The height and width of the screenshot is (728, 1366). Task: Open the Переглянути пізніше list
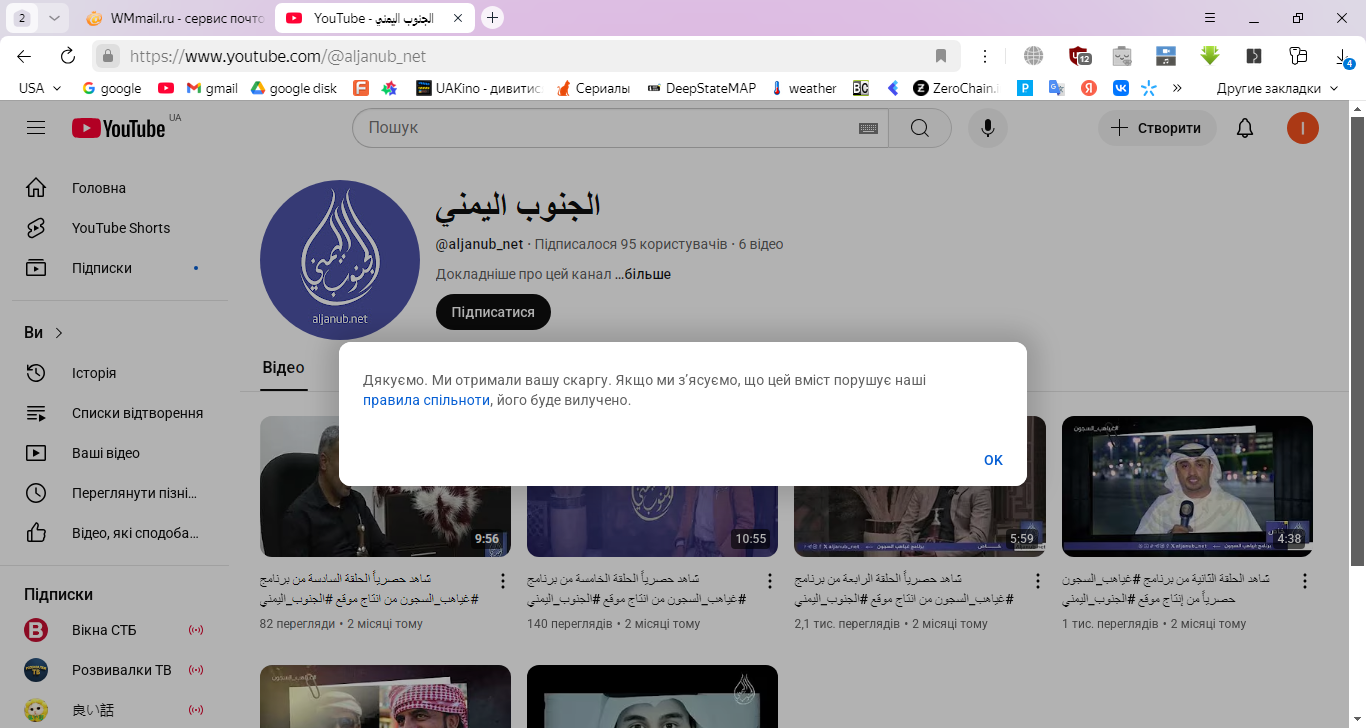coord(120,493)
